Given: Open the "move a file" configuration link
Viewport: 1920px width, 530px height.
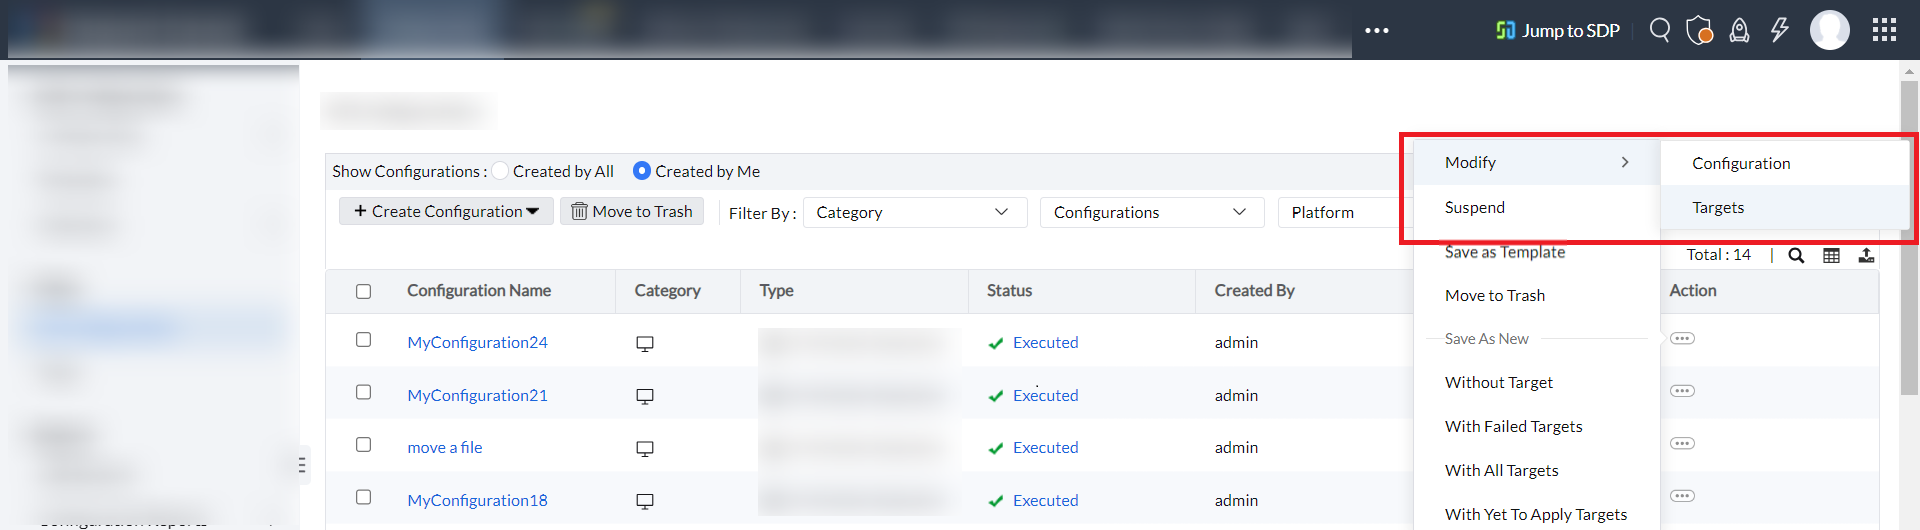Looking at the screenshot, I should click(445, 447).
